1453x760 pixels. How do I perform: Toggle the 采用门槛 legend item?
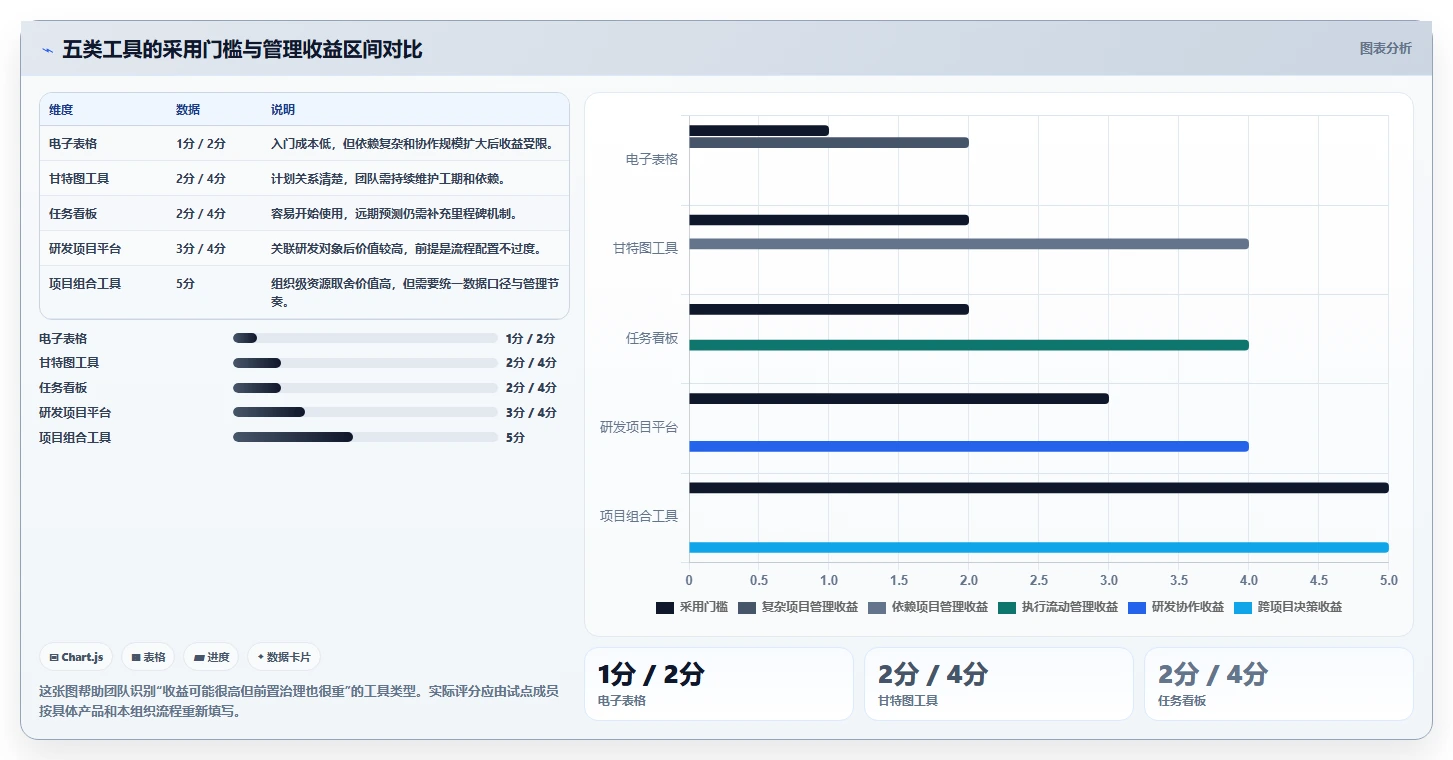692,607
